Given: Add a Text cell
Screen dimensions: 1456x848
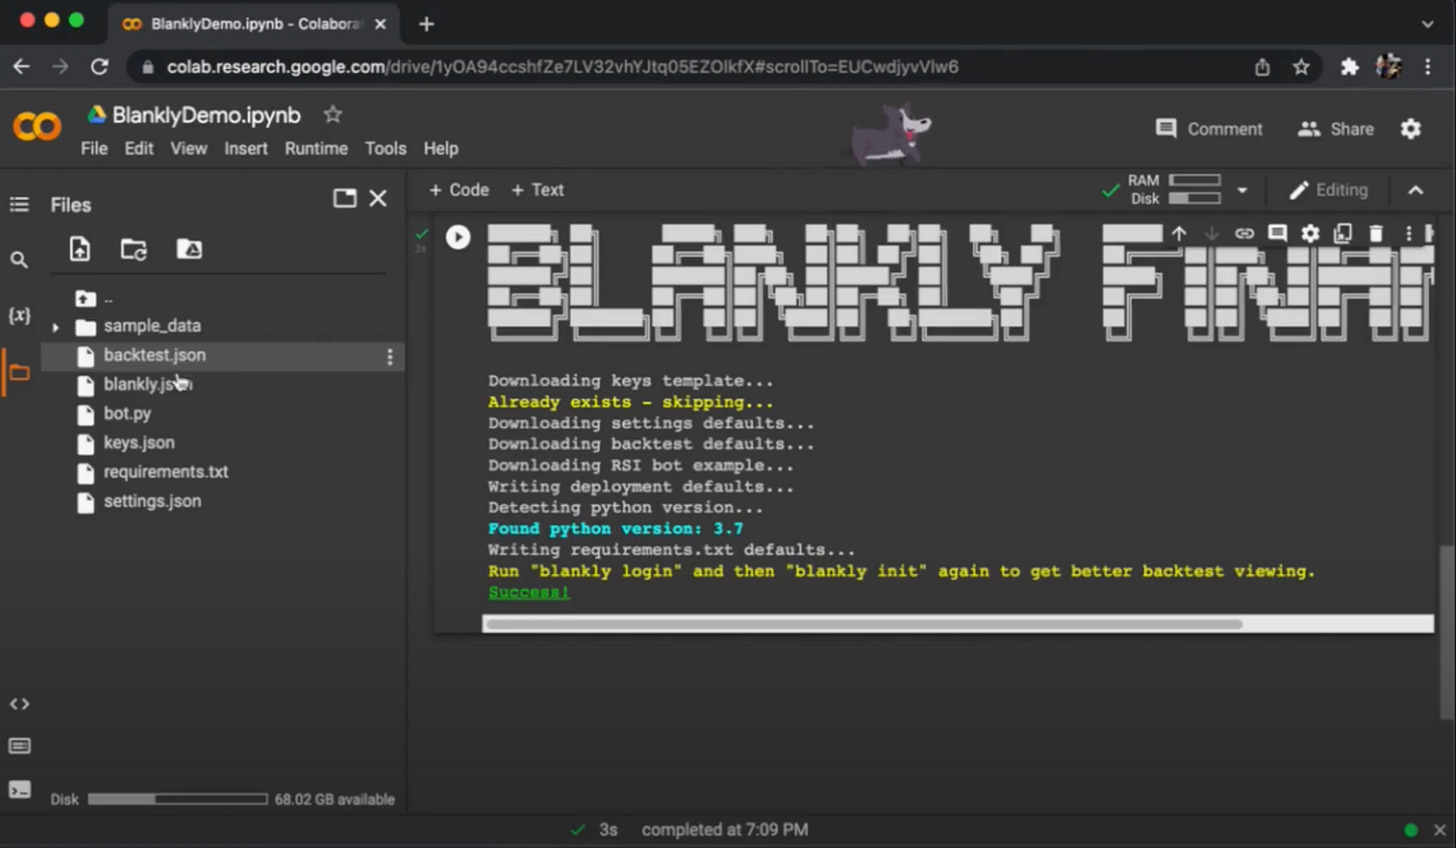Looking at the screenshot, I should (538, 190).
